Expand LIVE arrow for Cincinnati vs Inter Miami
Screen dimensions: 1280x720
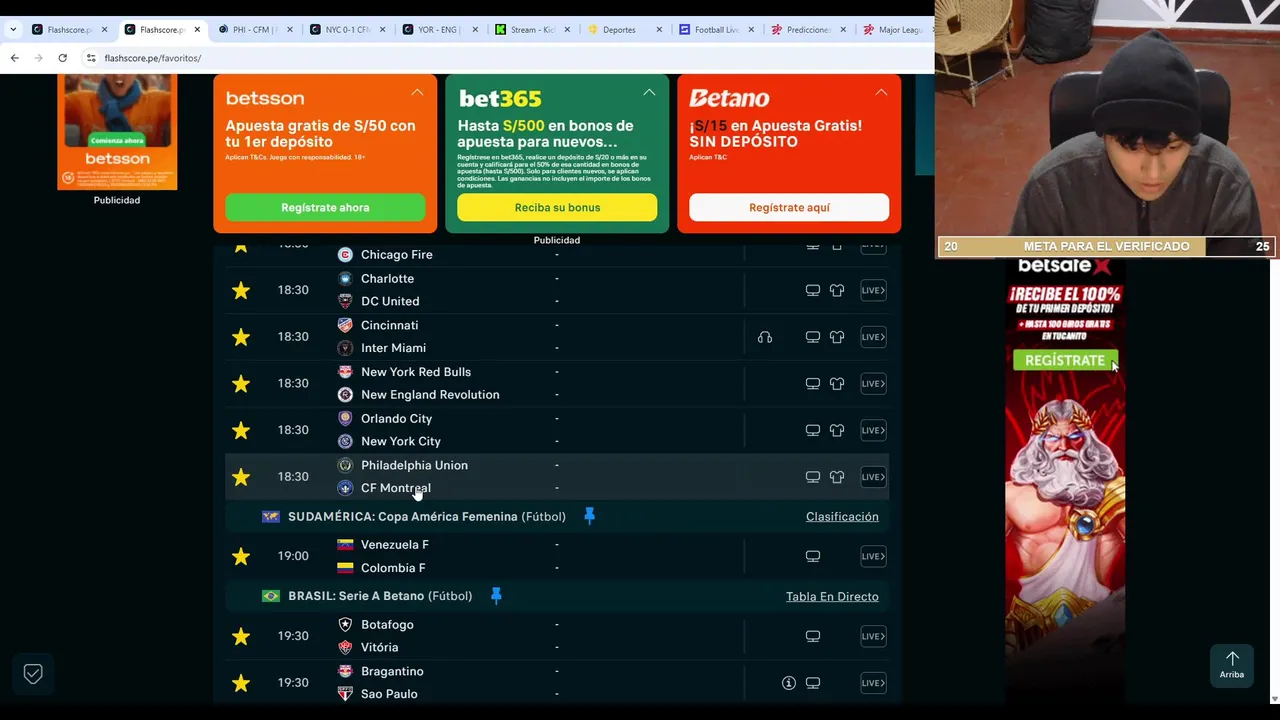tap(873, 337)
